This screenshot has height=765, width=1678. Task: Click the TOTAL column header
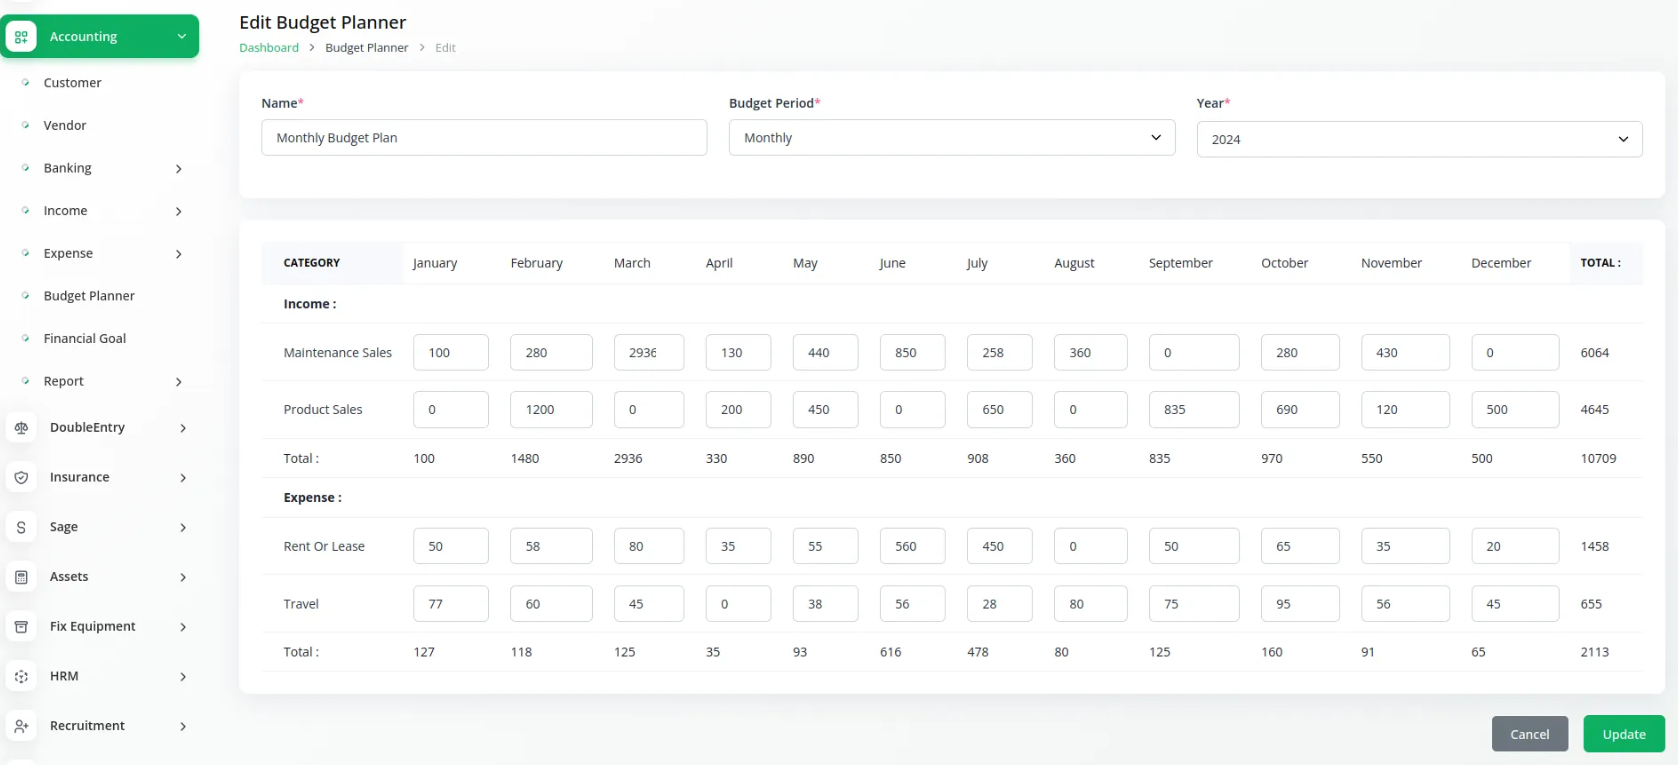pyautogui.click(x=1600, y=263)
